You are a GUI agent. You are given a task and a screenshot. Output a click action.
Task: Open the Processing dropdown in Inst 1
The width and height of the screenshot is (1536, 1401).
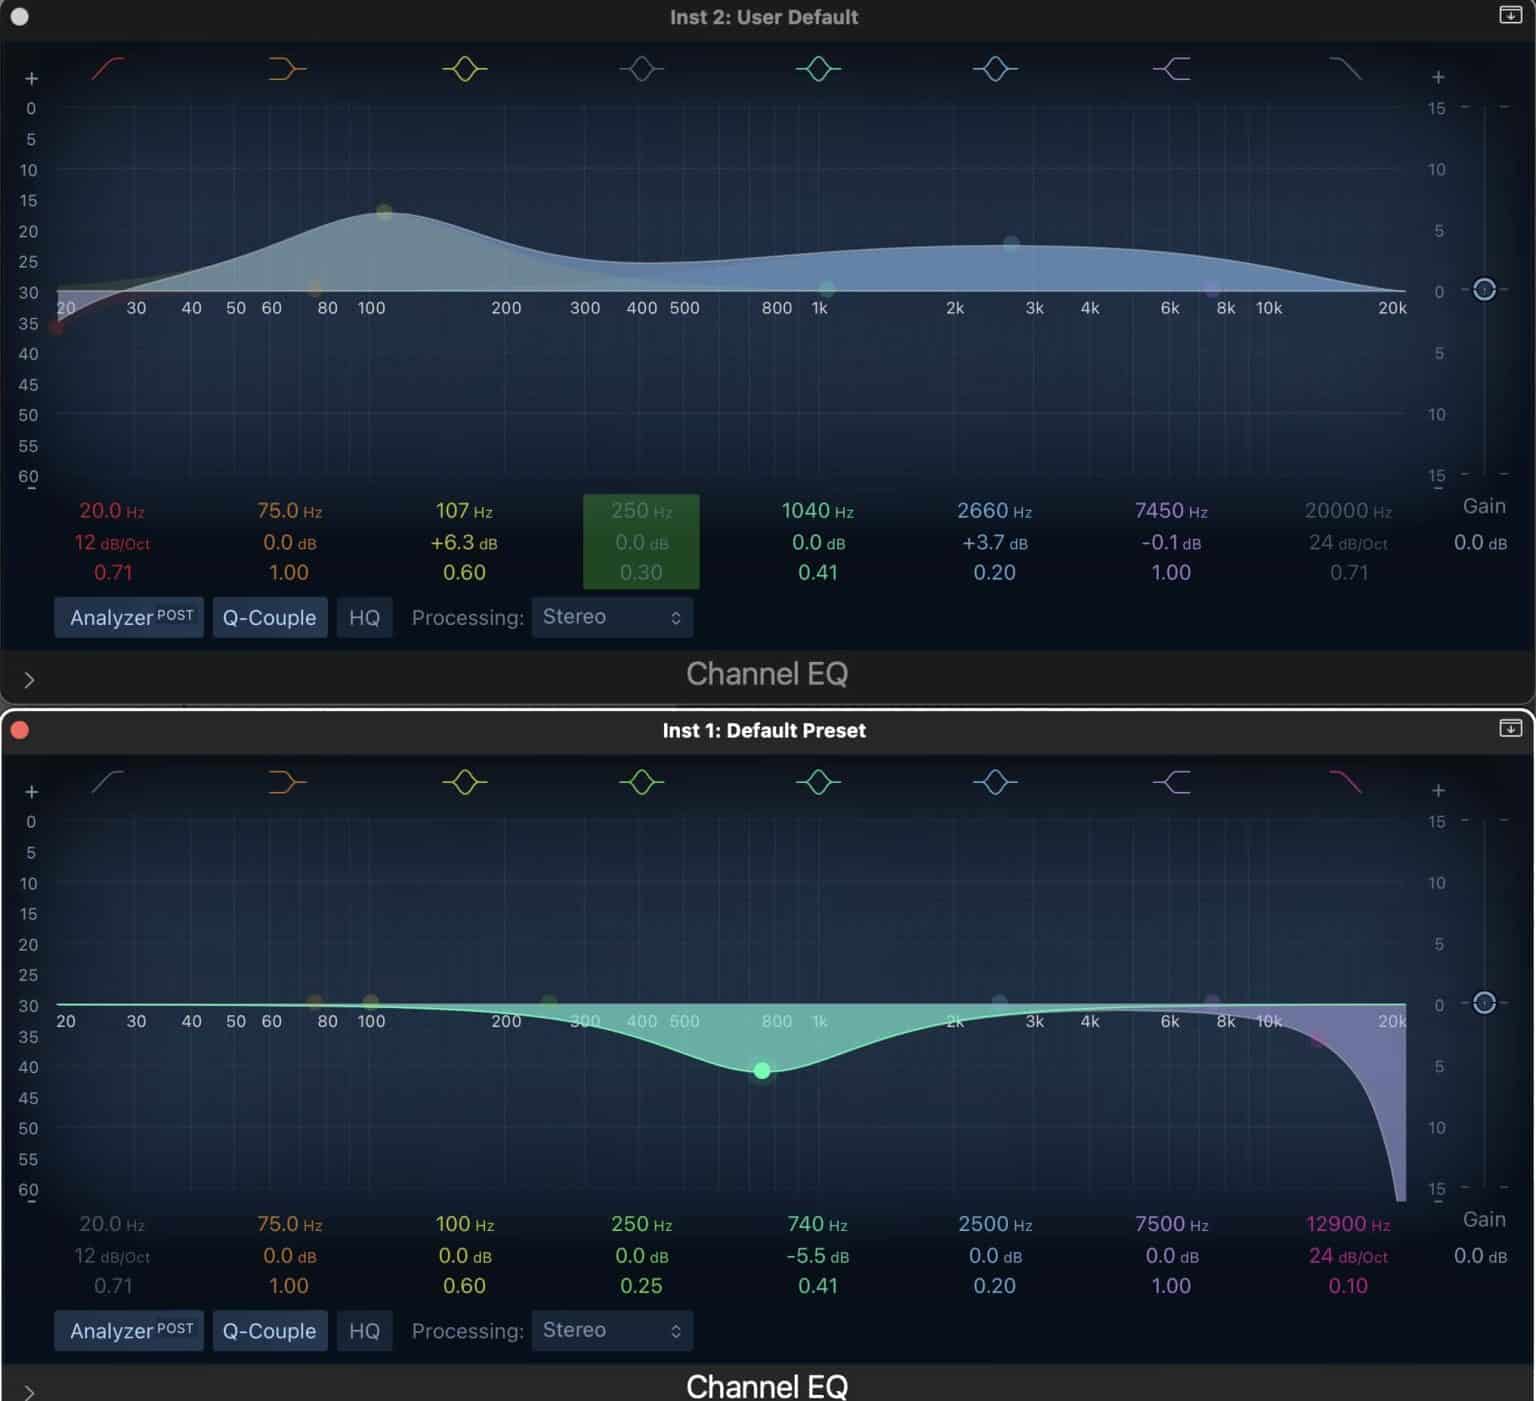click(611, 1331)
